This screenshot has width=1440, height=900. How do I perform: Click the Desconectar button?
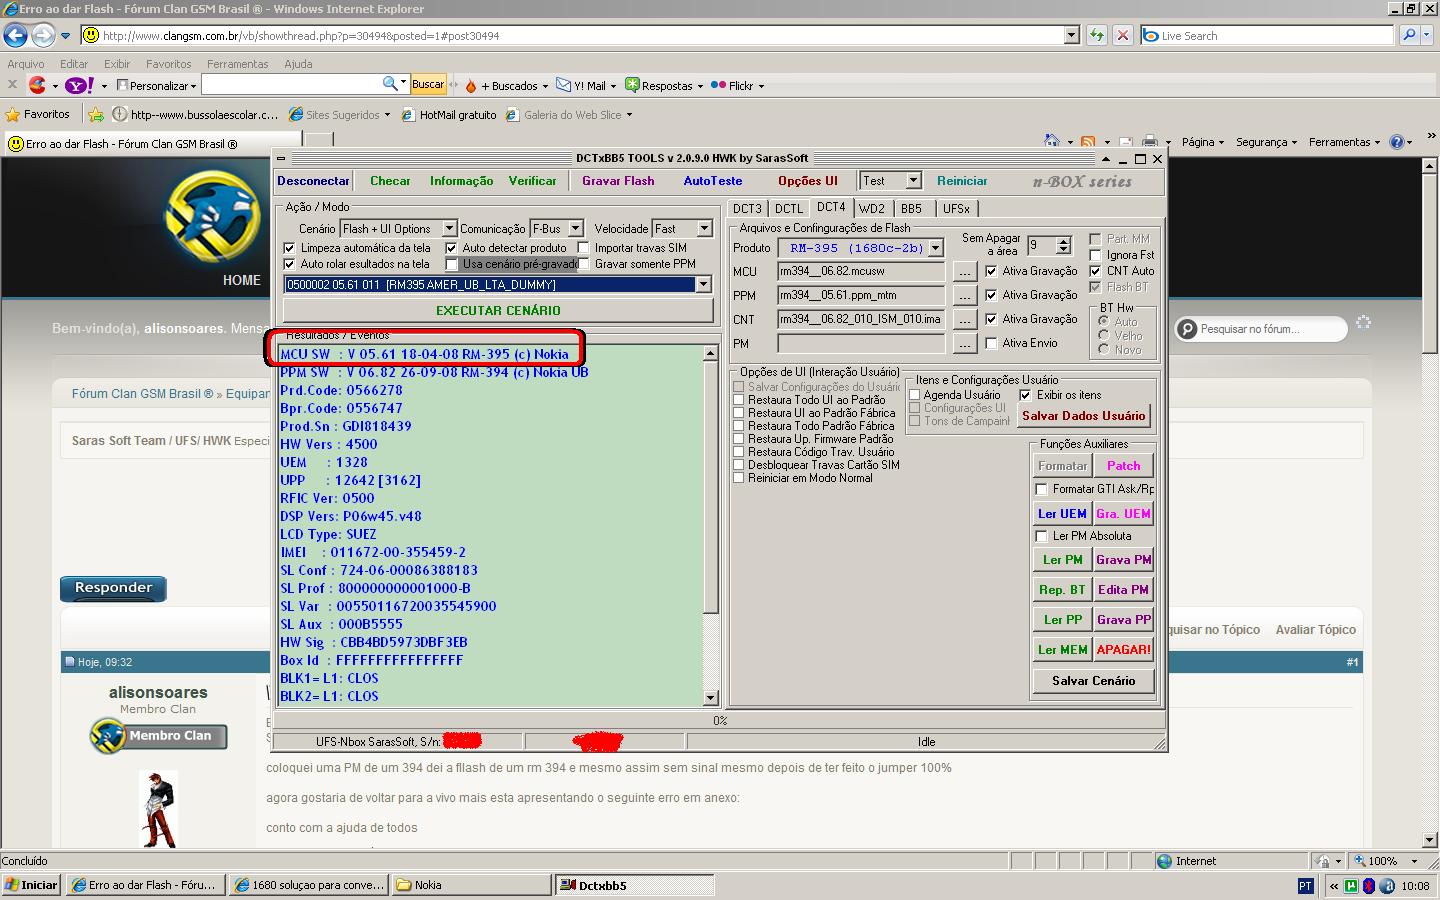pos(313,181)
